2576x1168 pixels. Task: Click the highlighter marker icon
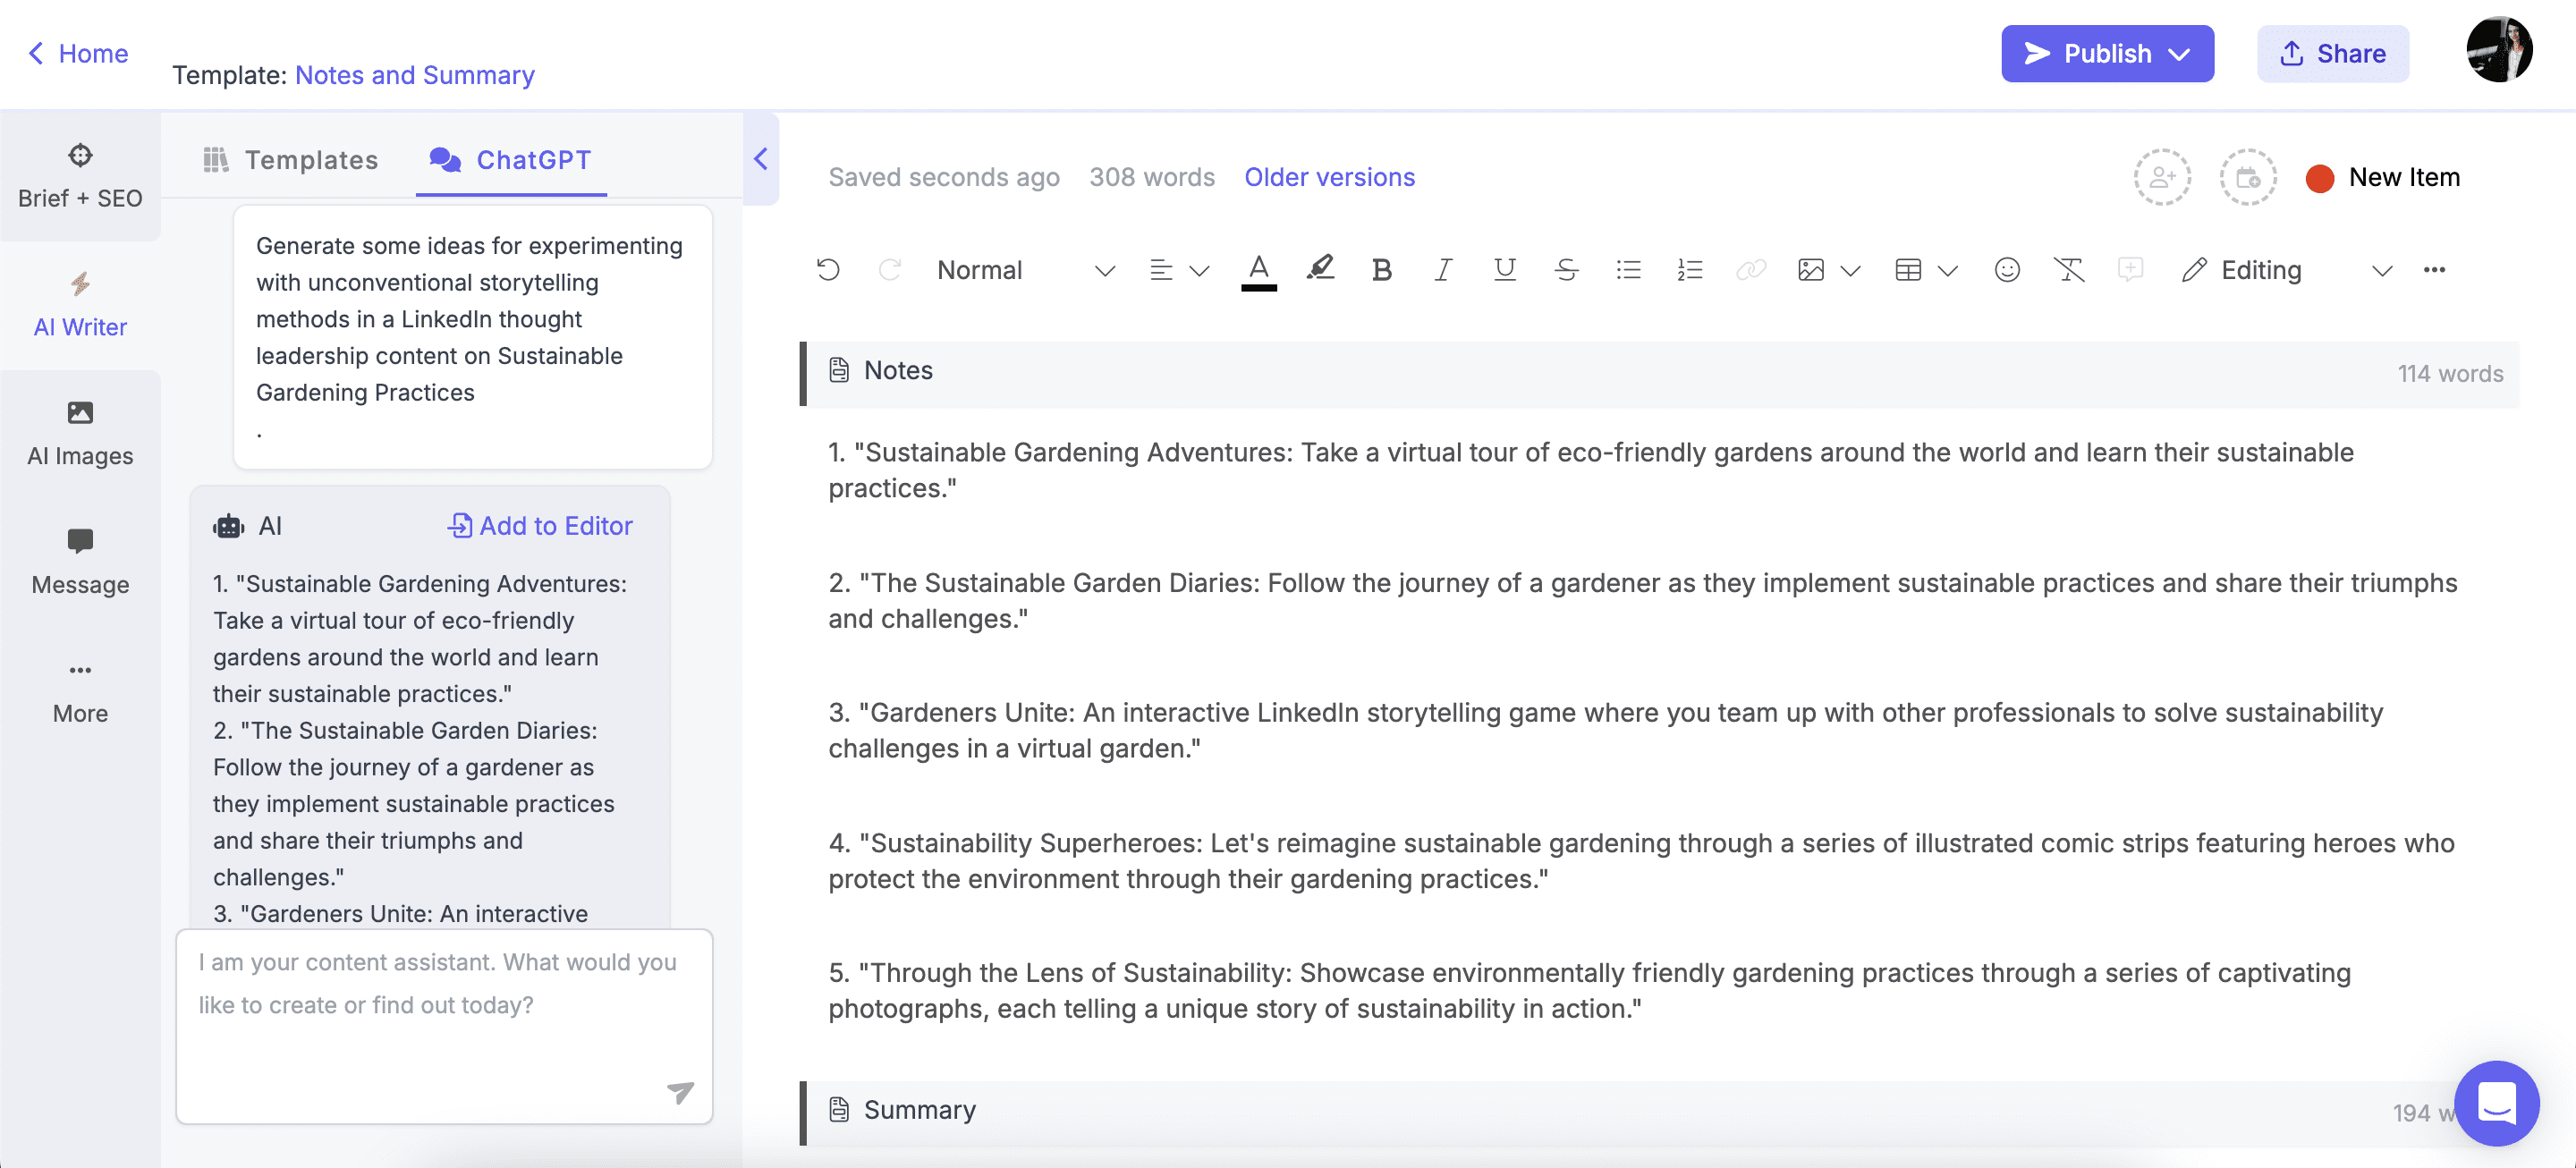tap(1320, 270)
